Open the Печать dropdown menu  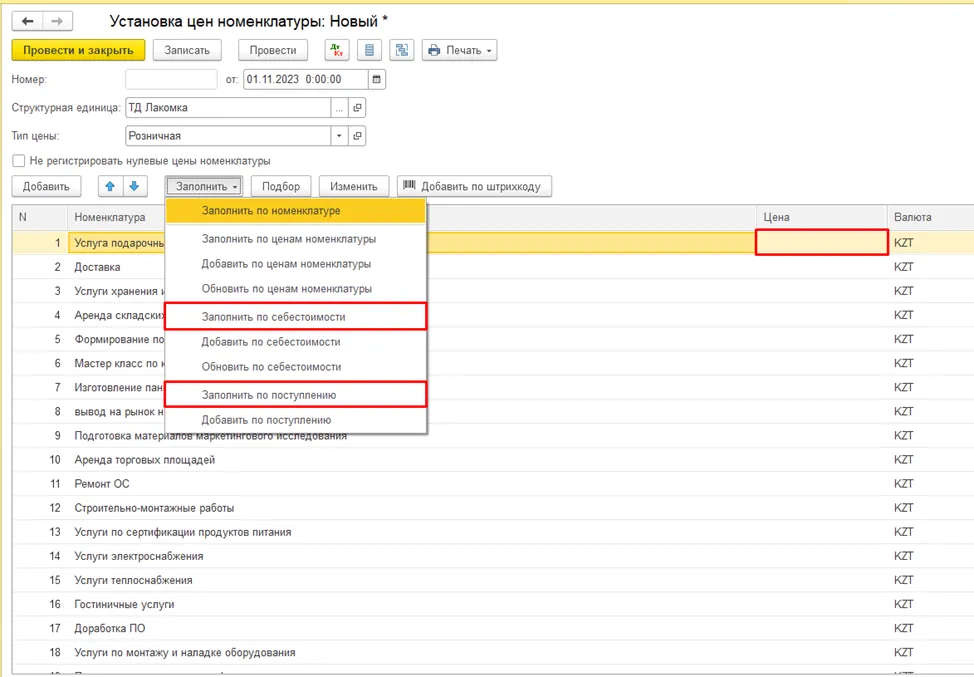click(460, 50)
